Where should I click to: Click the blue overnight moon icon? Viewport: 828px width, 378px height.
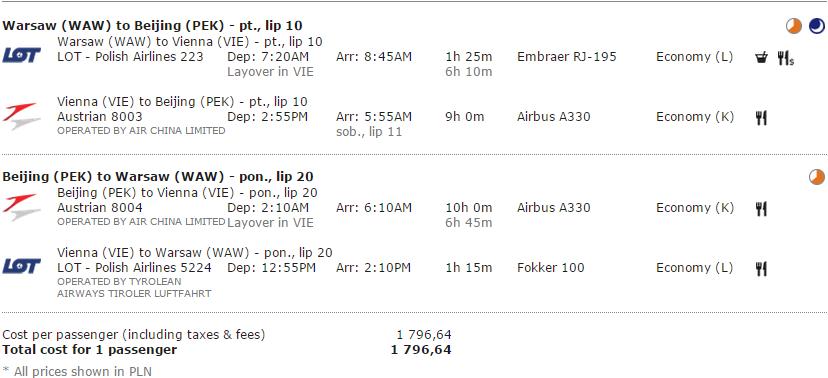817,25
